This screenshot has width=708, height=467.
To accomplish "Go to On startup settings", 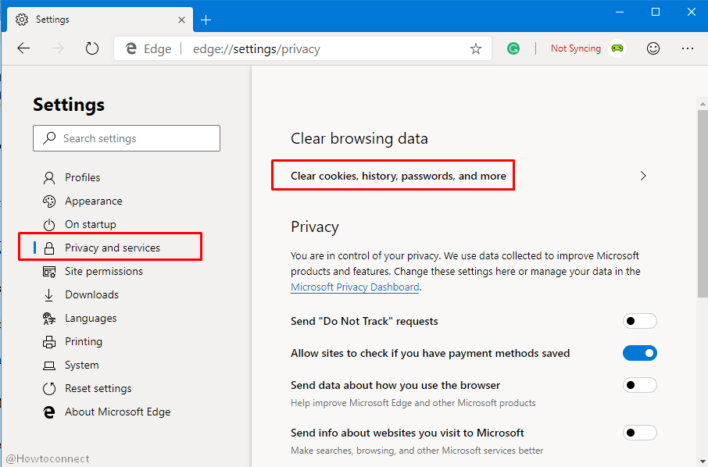I will 90,224.
